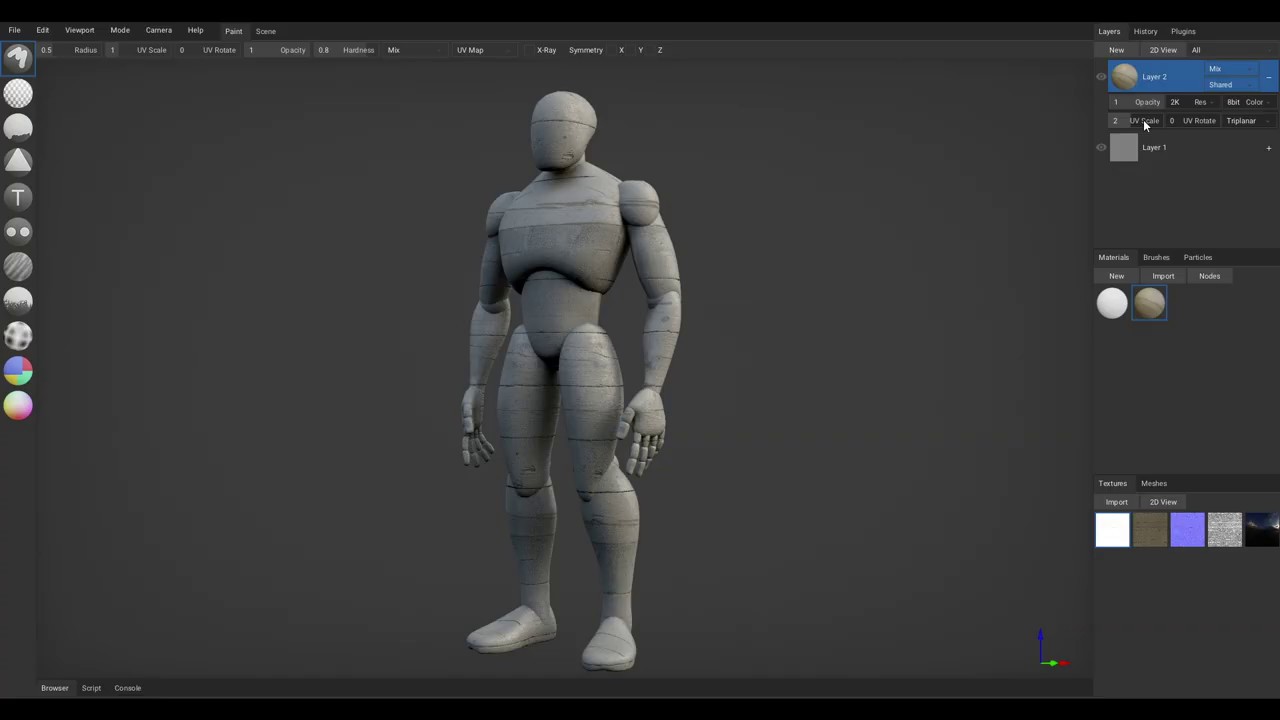Switch to the History tab

coord(1145,31)
